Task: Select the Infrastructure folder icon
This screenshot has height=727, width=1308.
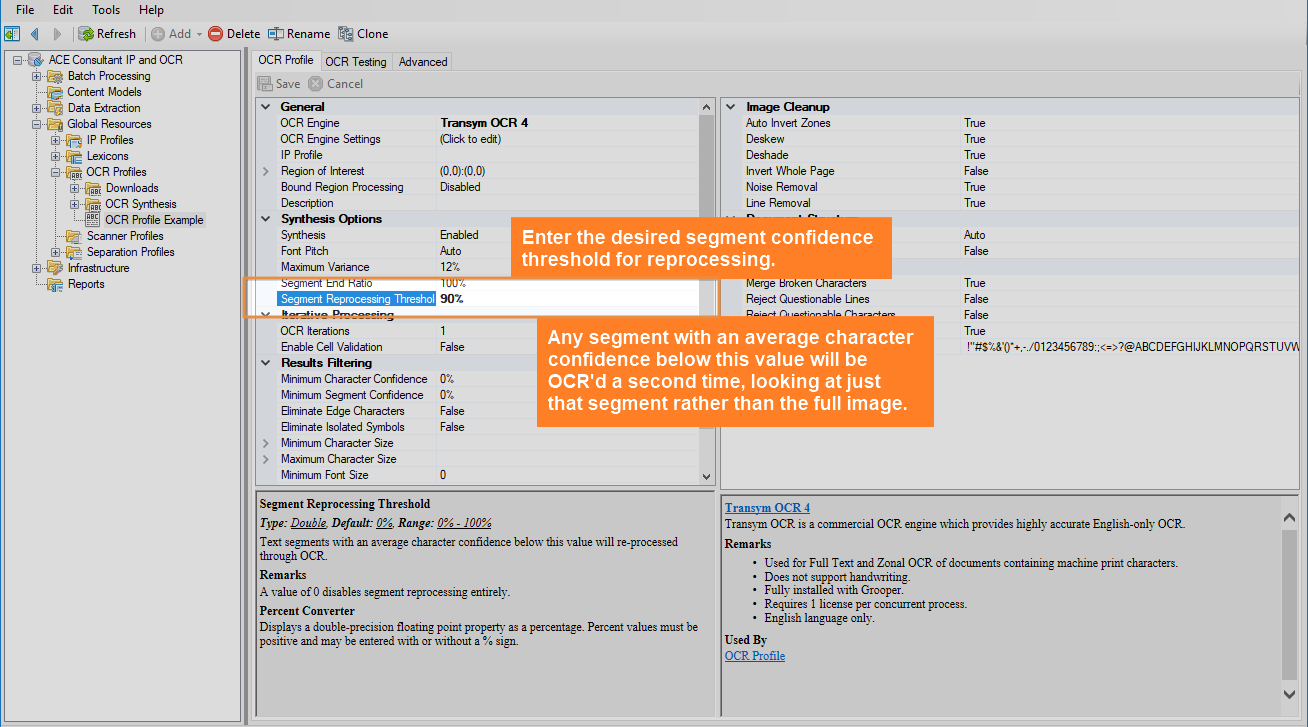Action: point(55,268)
